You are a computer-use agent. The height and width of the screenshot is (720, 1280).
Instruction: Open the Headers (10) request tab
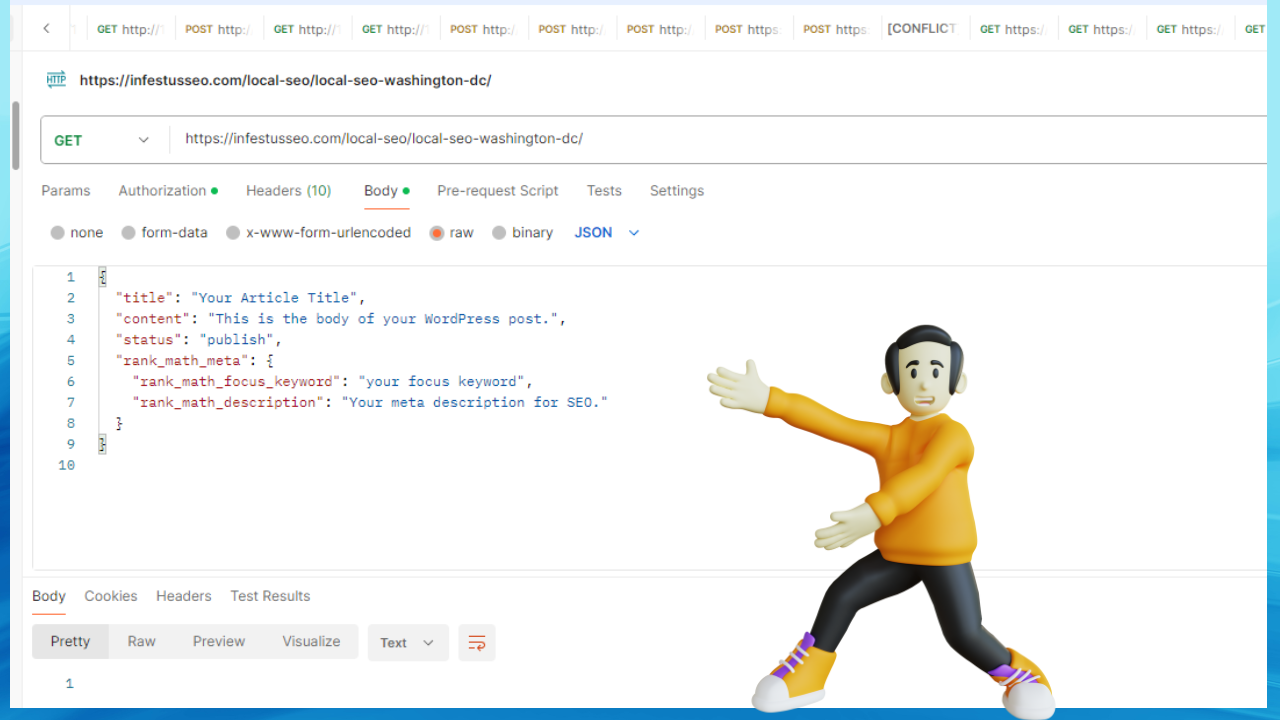pos(289,191)
